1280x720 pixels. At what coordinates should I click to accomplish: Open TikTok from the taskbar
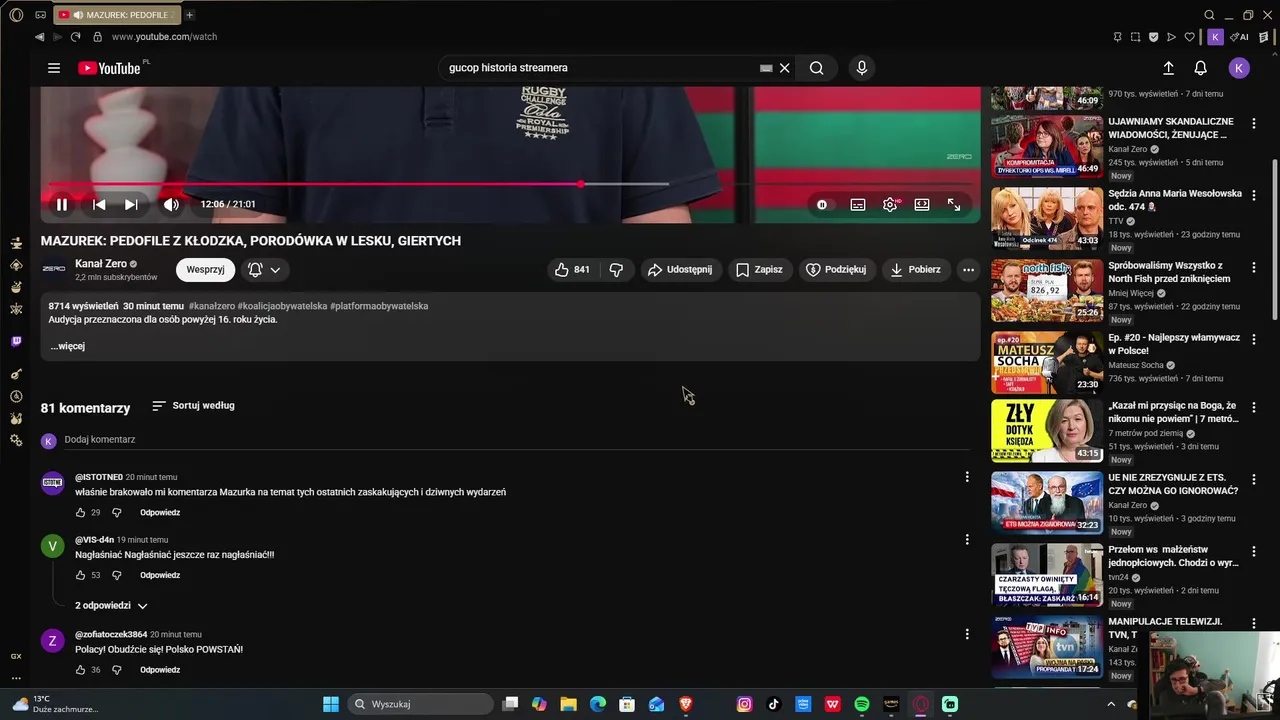tap(773, 704)
